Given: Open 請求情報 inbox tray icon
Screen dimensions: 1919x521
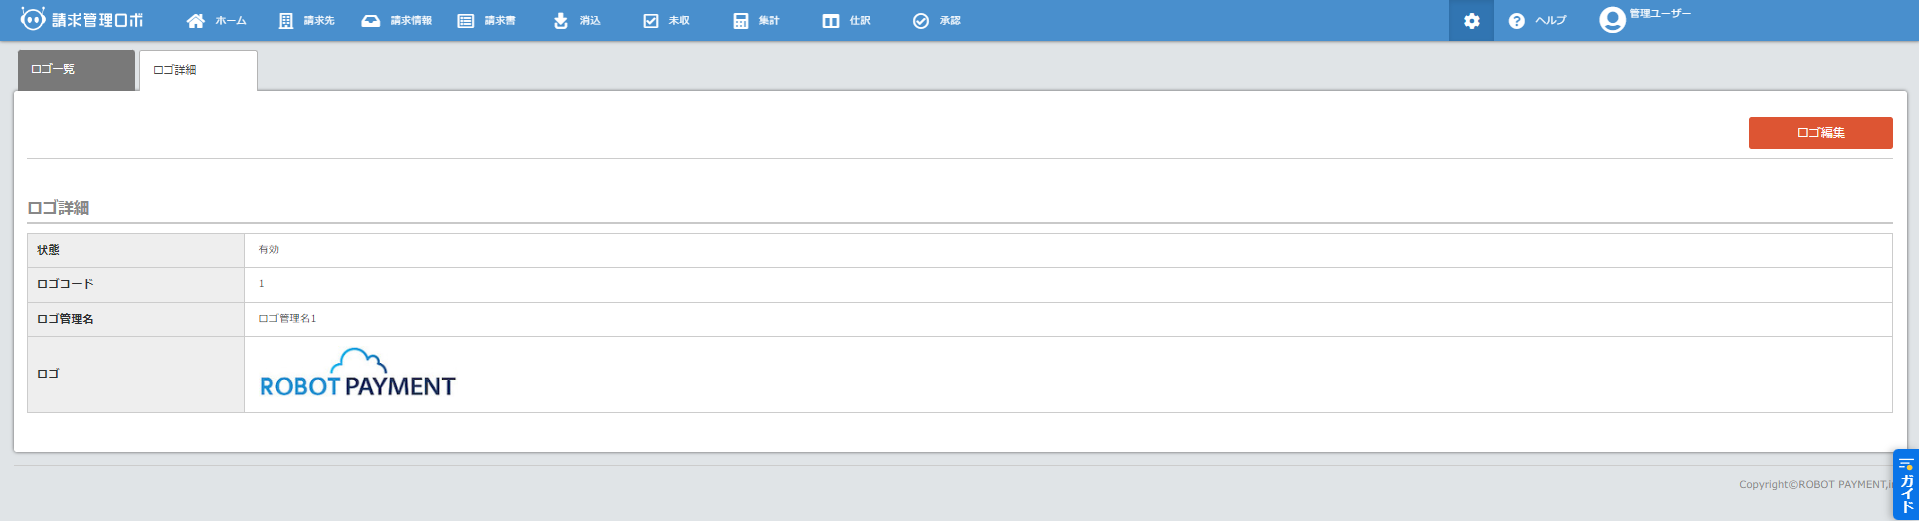Looking at the screenshot, I should [371, 21].
